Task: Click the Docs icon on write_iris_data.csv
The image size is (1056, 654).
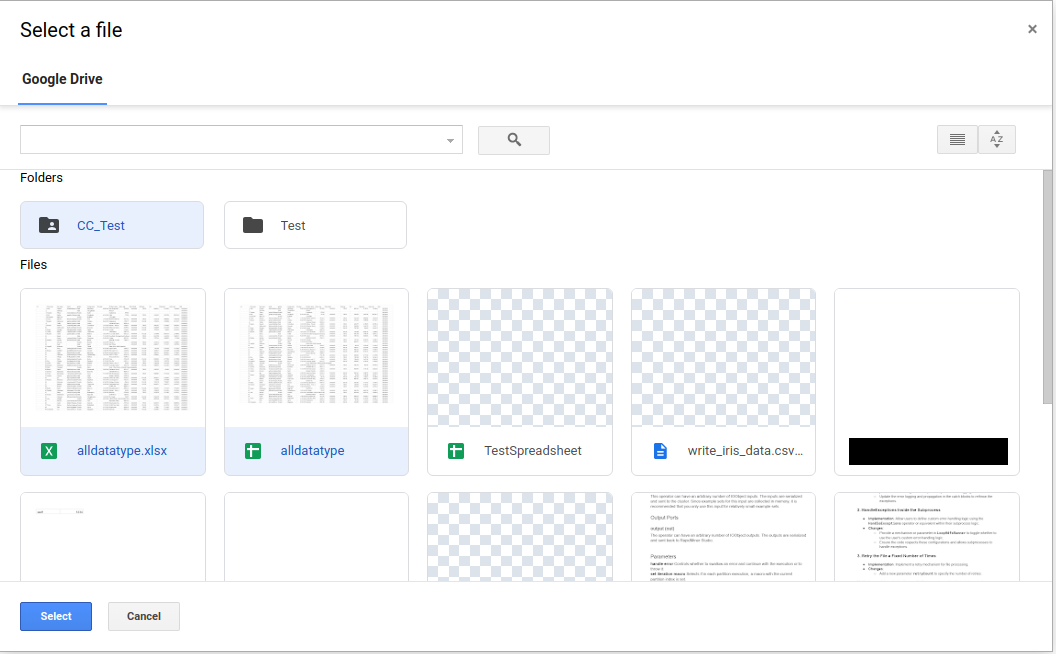Action: [660, 451]
